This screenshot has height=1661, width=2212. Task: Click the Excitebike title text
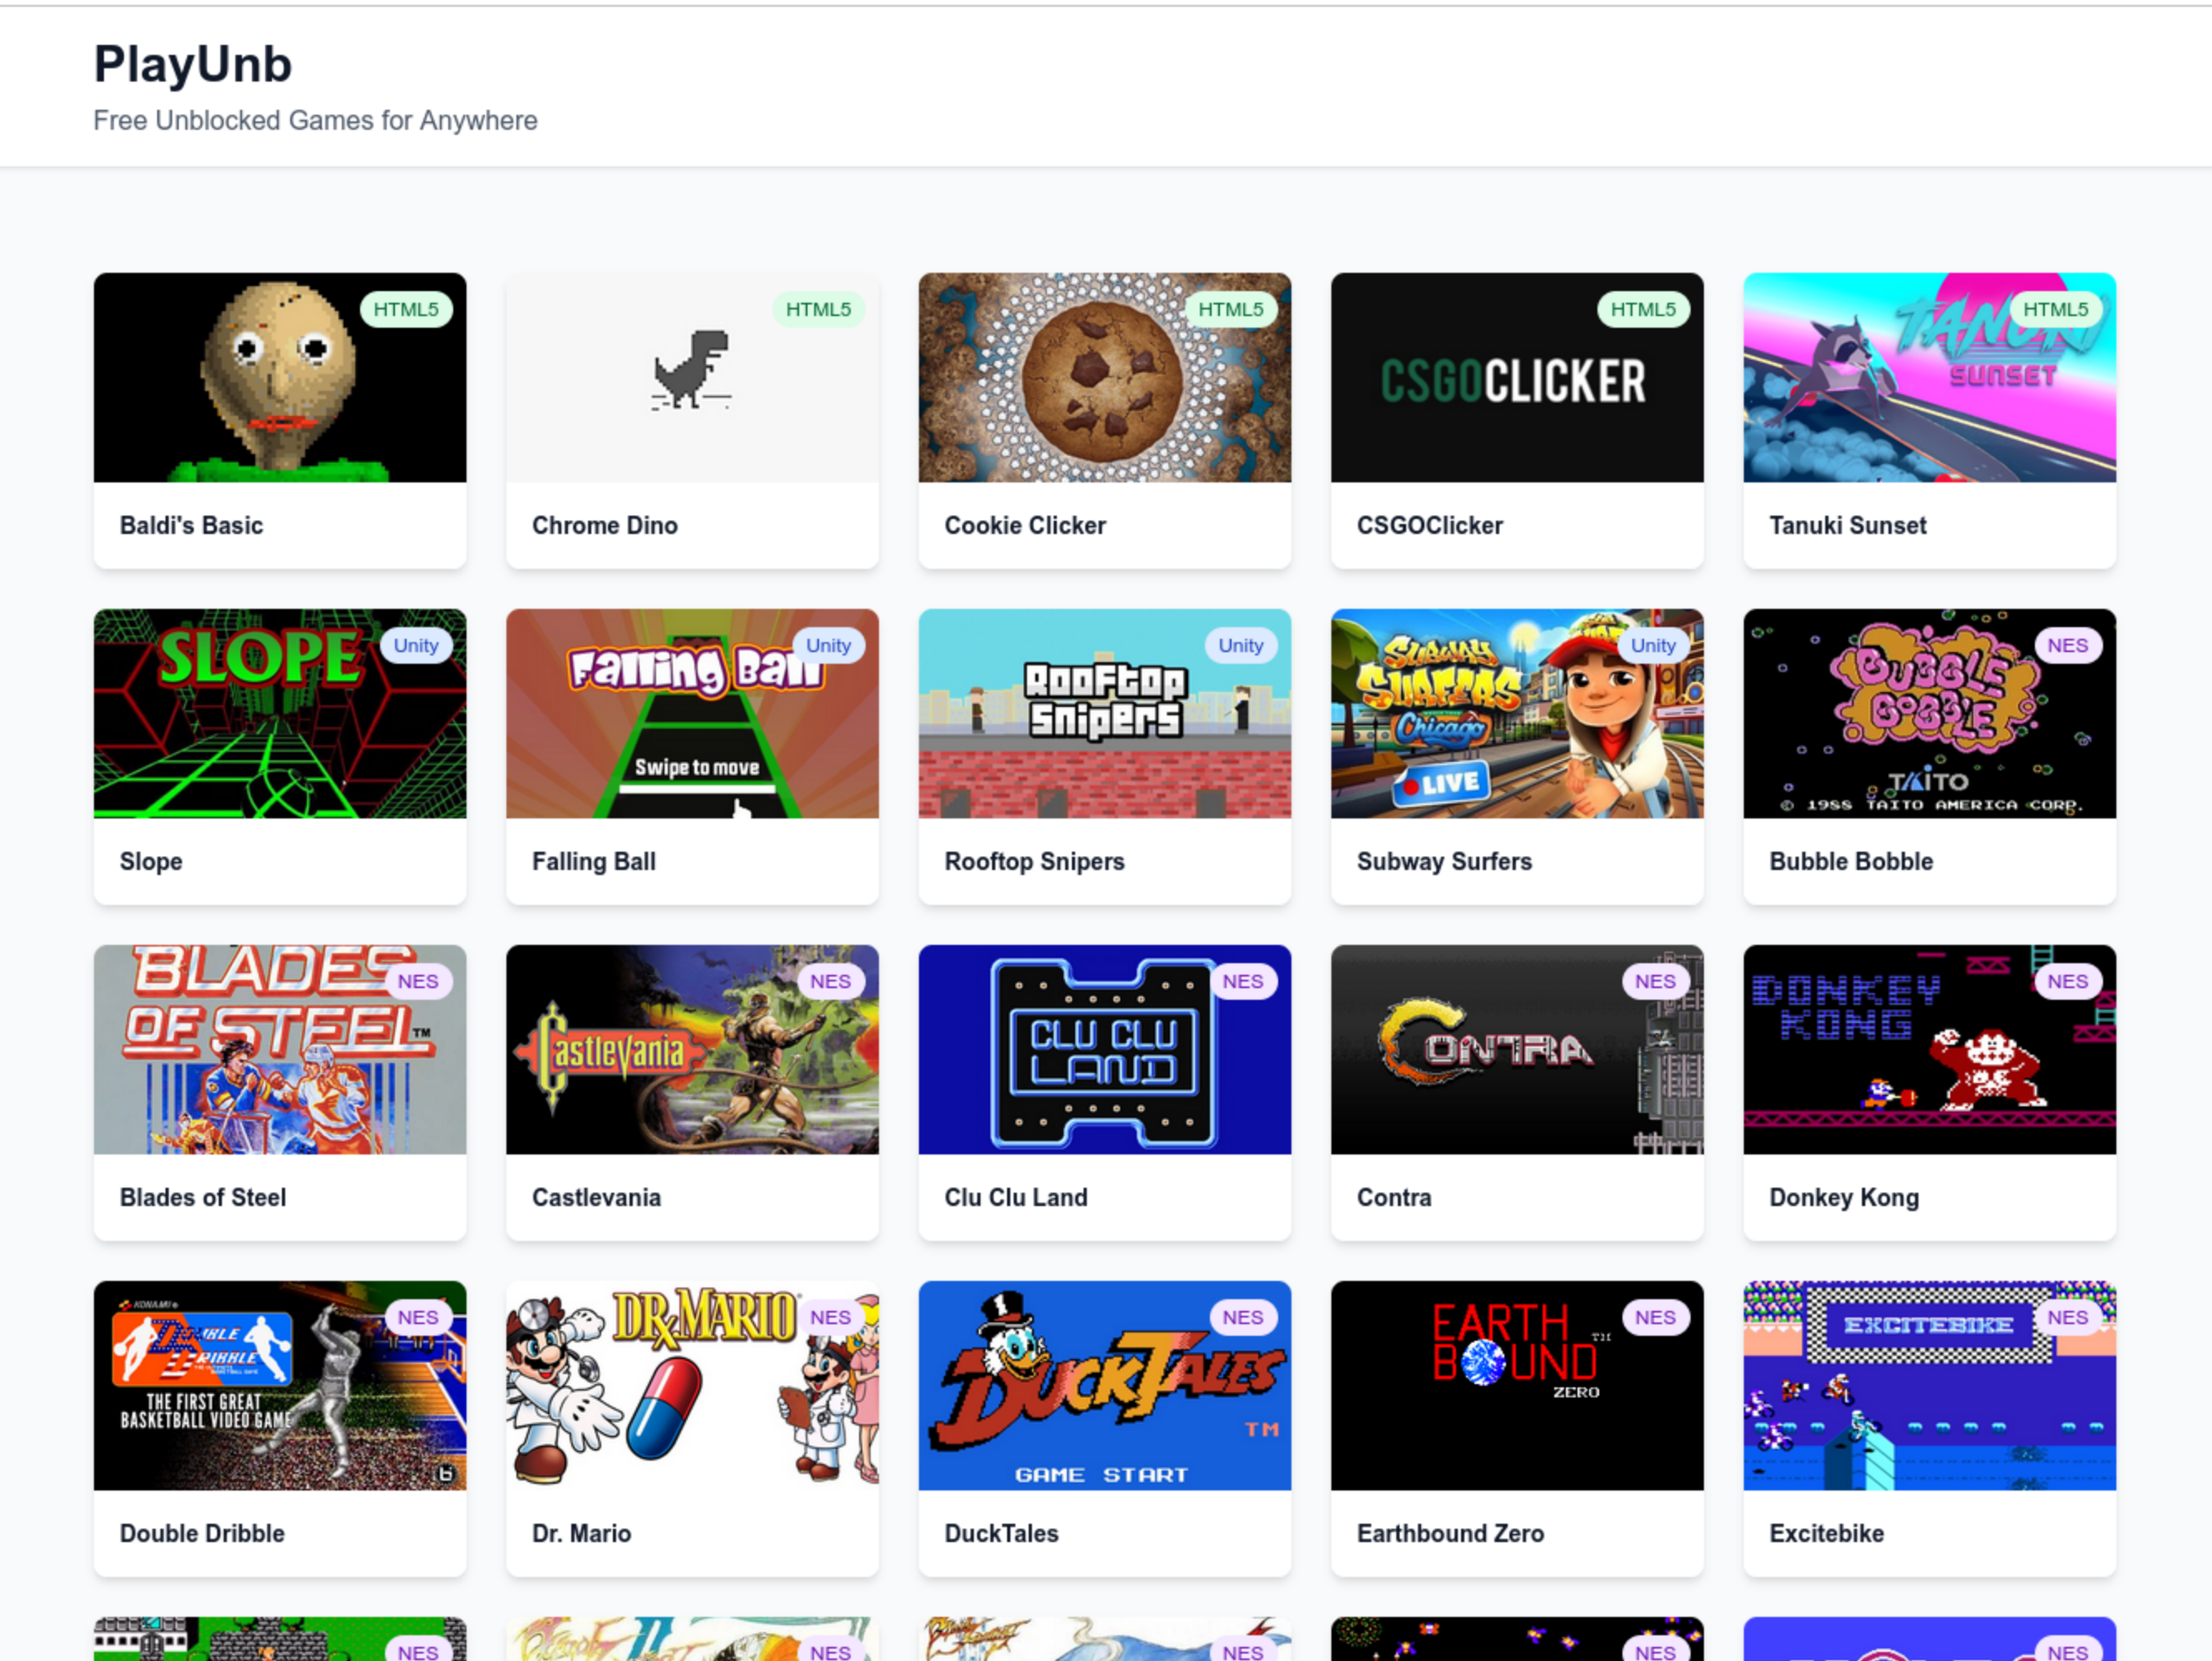(1826, 1533)
